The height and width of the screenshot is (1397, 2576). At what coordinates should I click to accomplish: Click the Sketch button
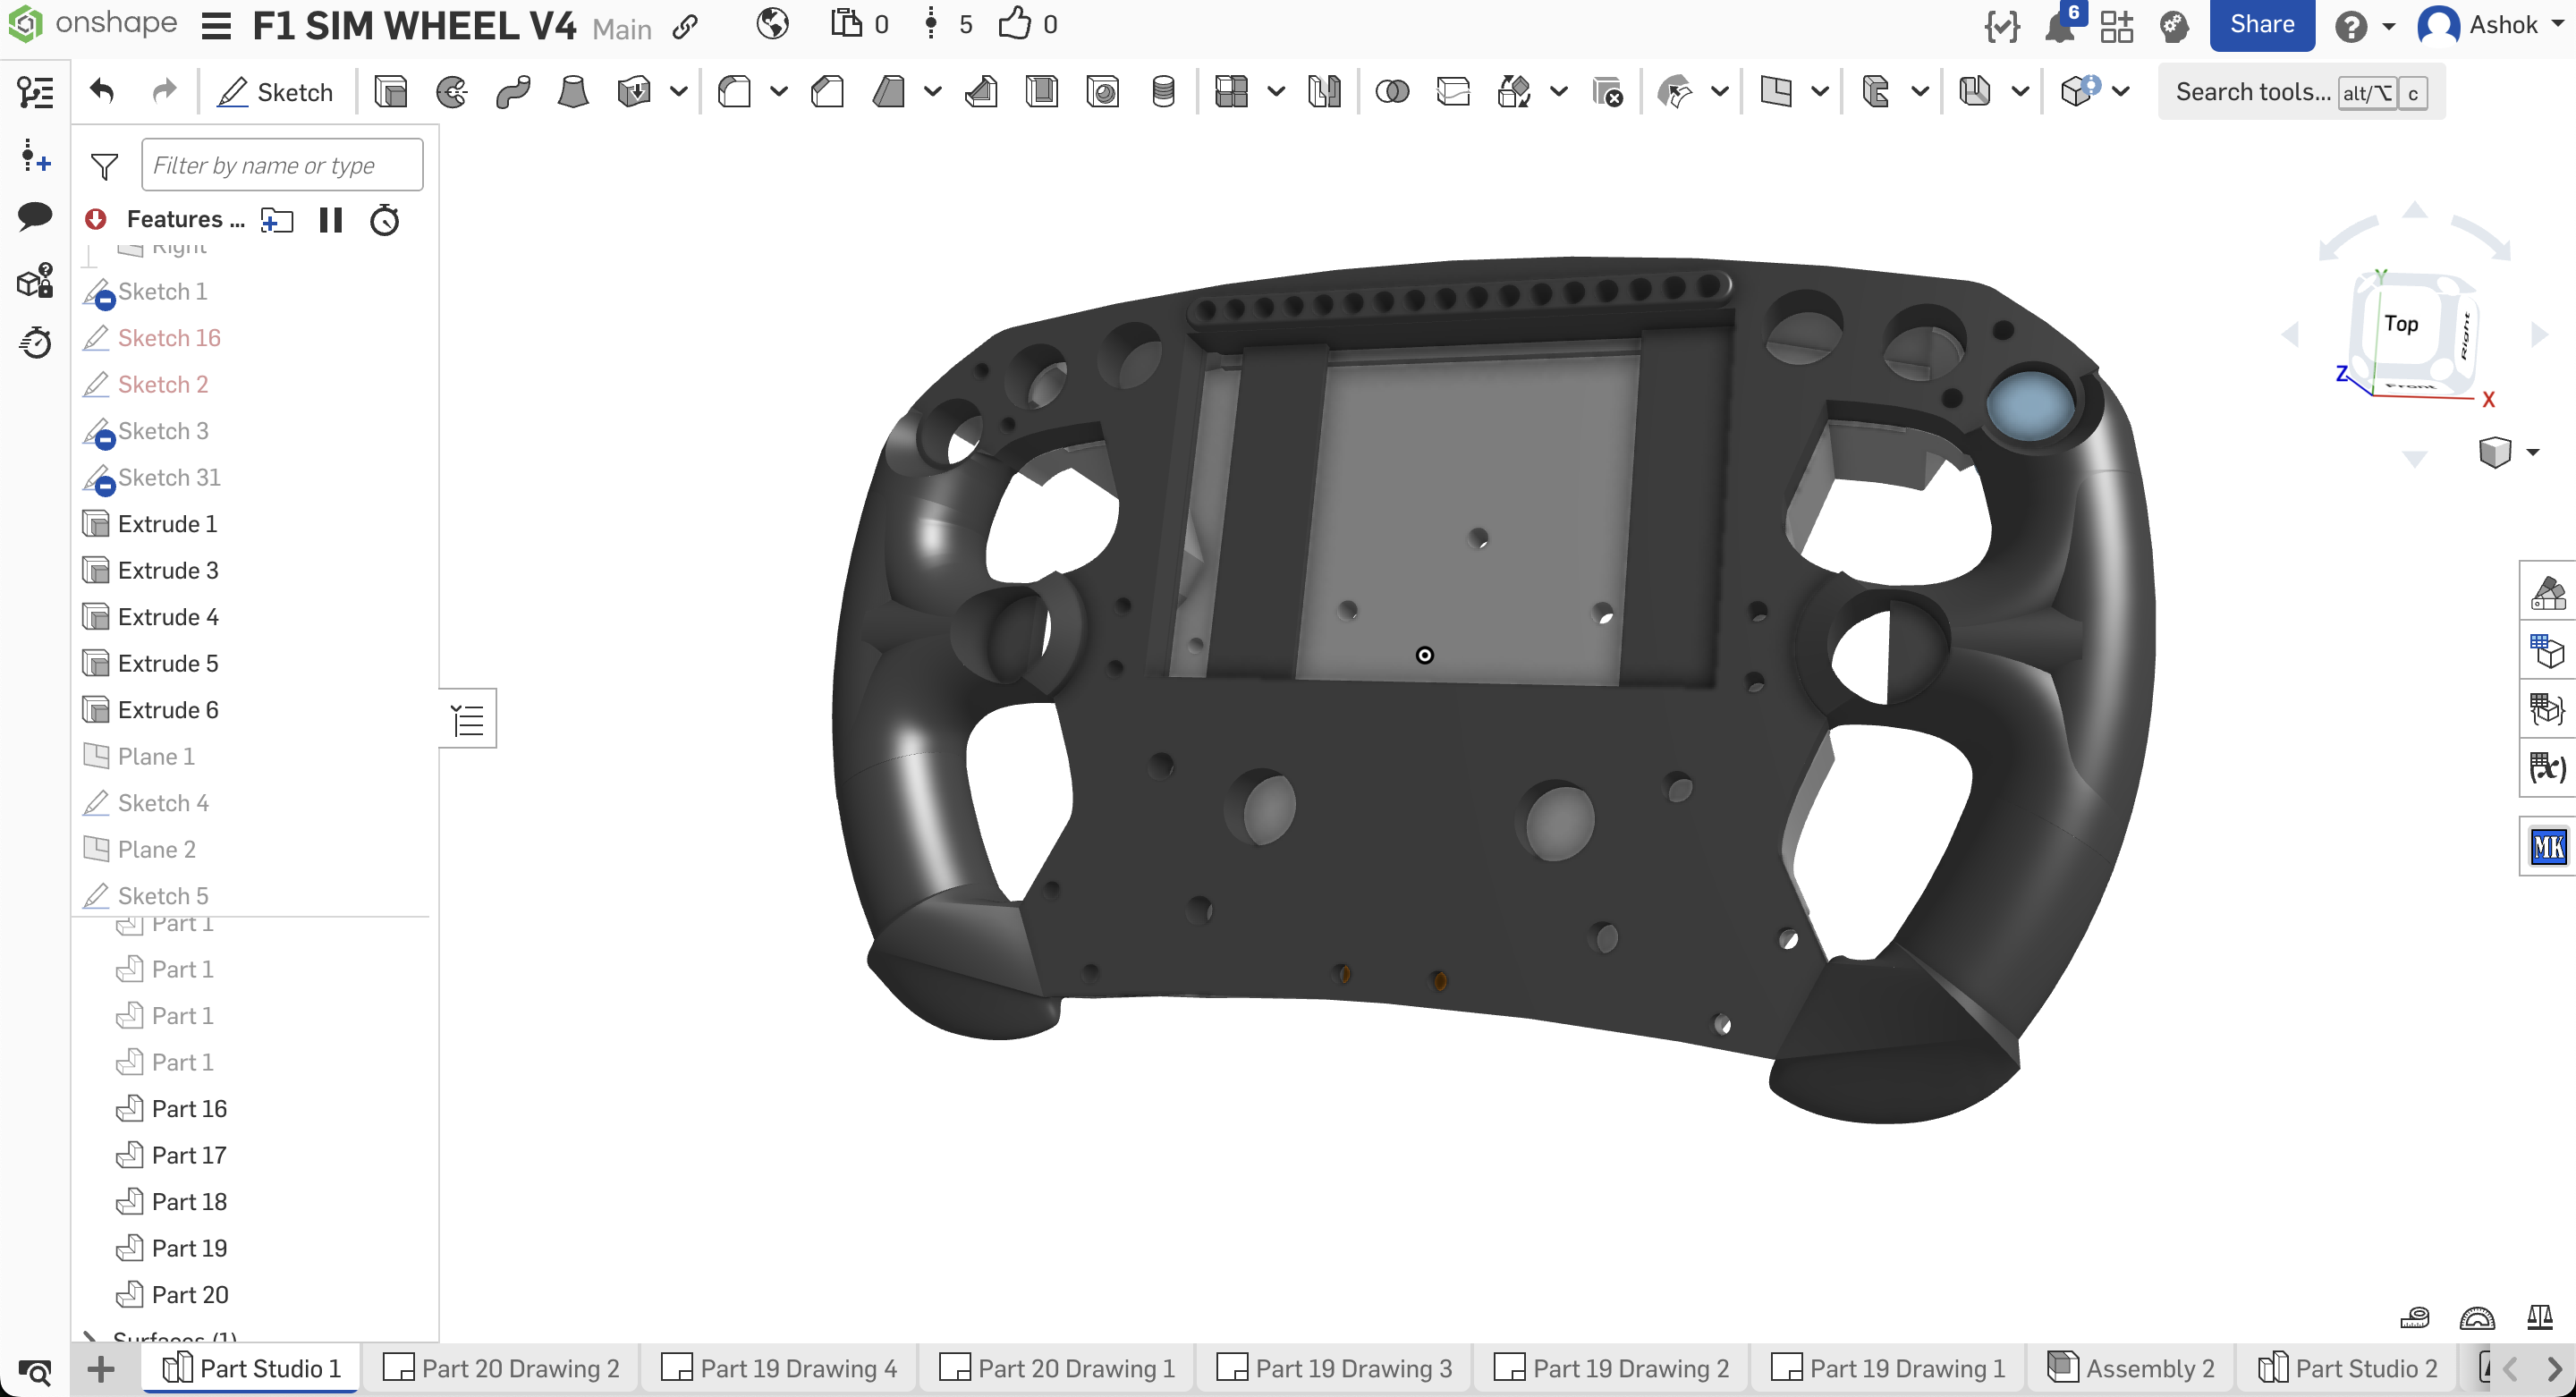pos(276,92)
